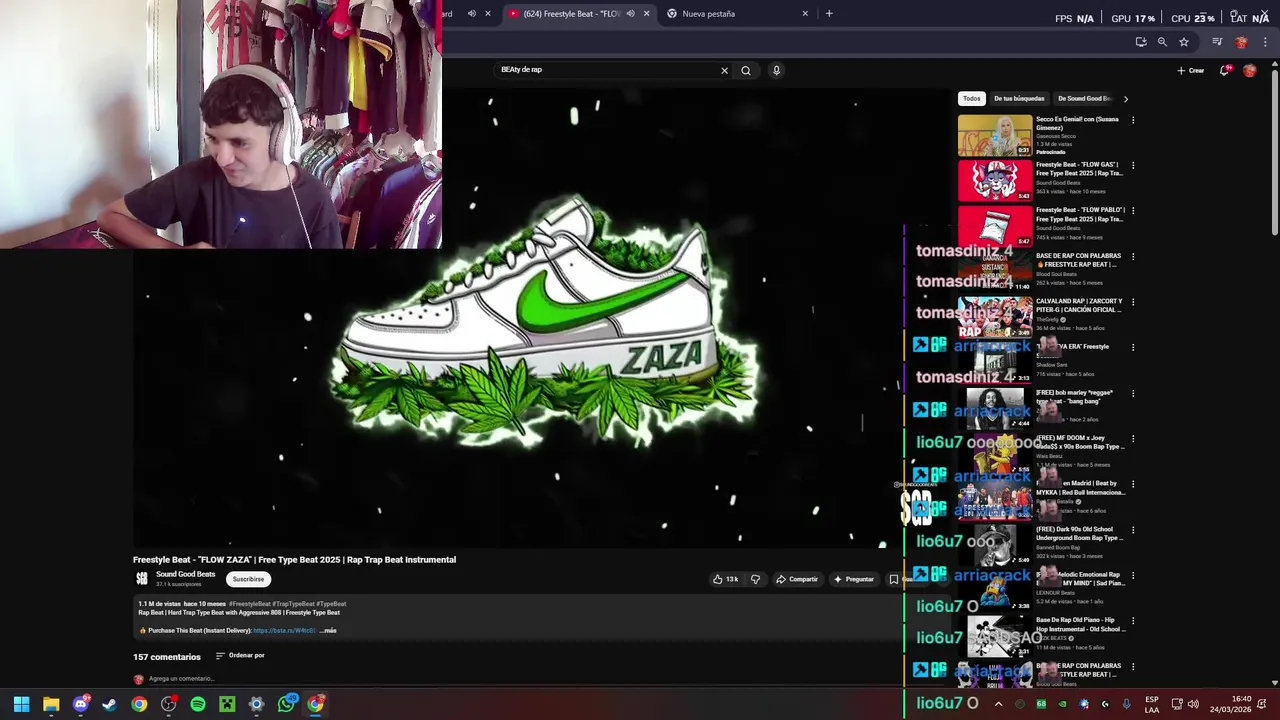This screenshot has height=720, width=1280.
Task: Select the Todos filter chip
Action: [x=971, y=99]
